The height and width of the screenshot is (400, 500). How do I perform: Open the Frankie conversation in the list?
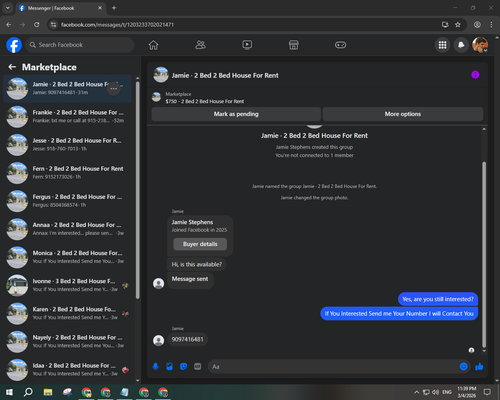tap(68, 117)
